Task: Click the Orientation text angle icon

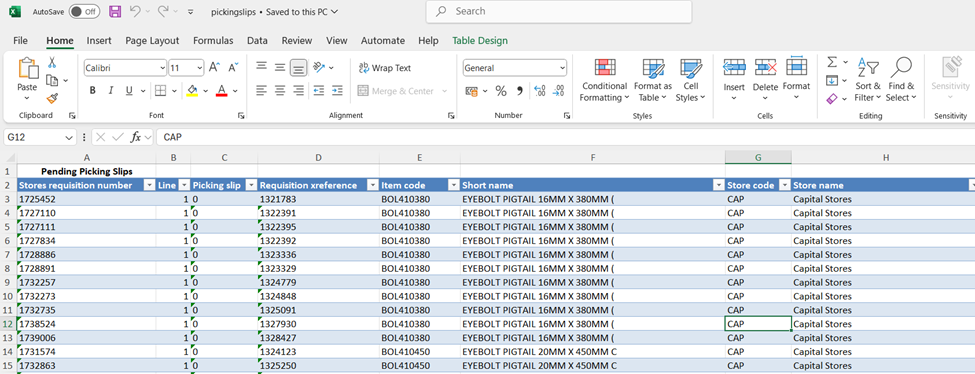Action: 319,67
